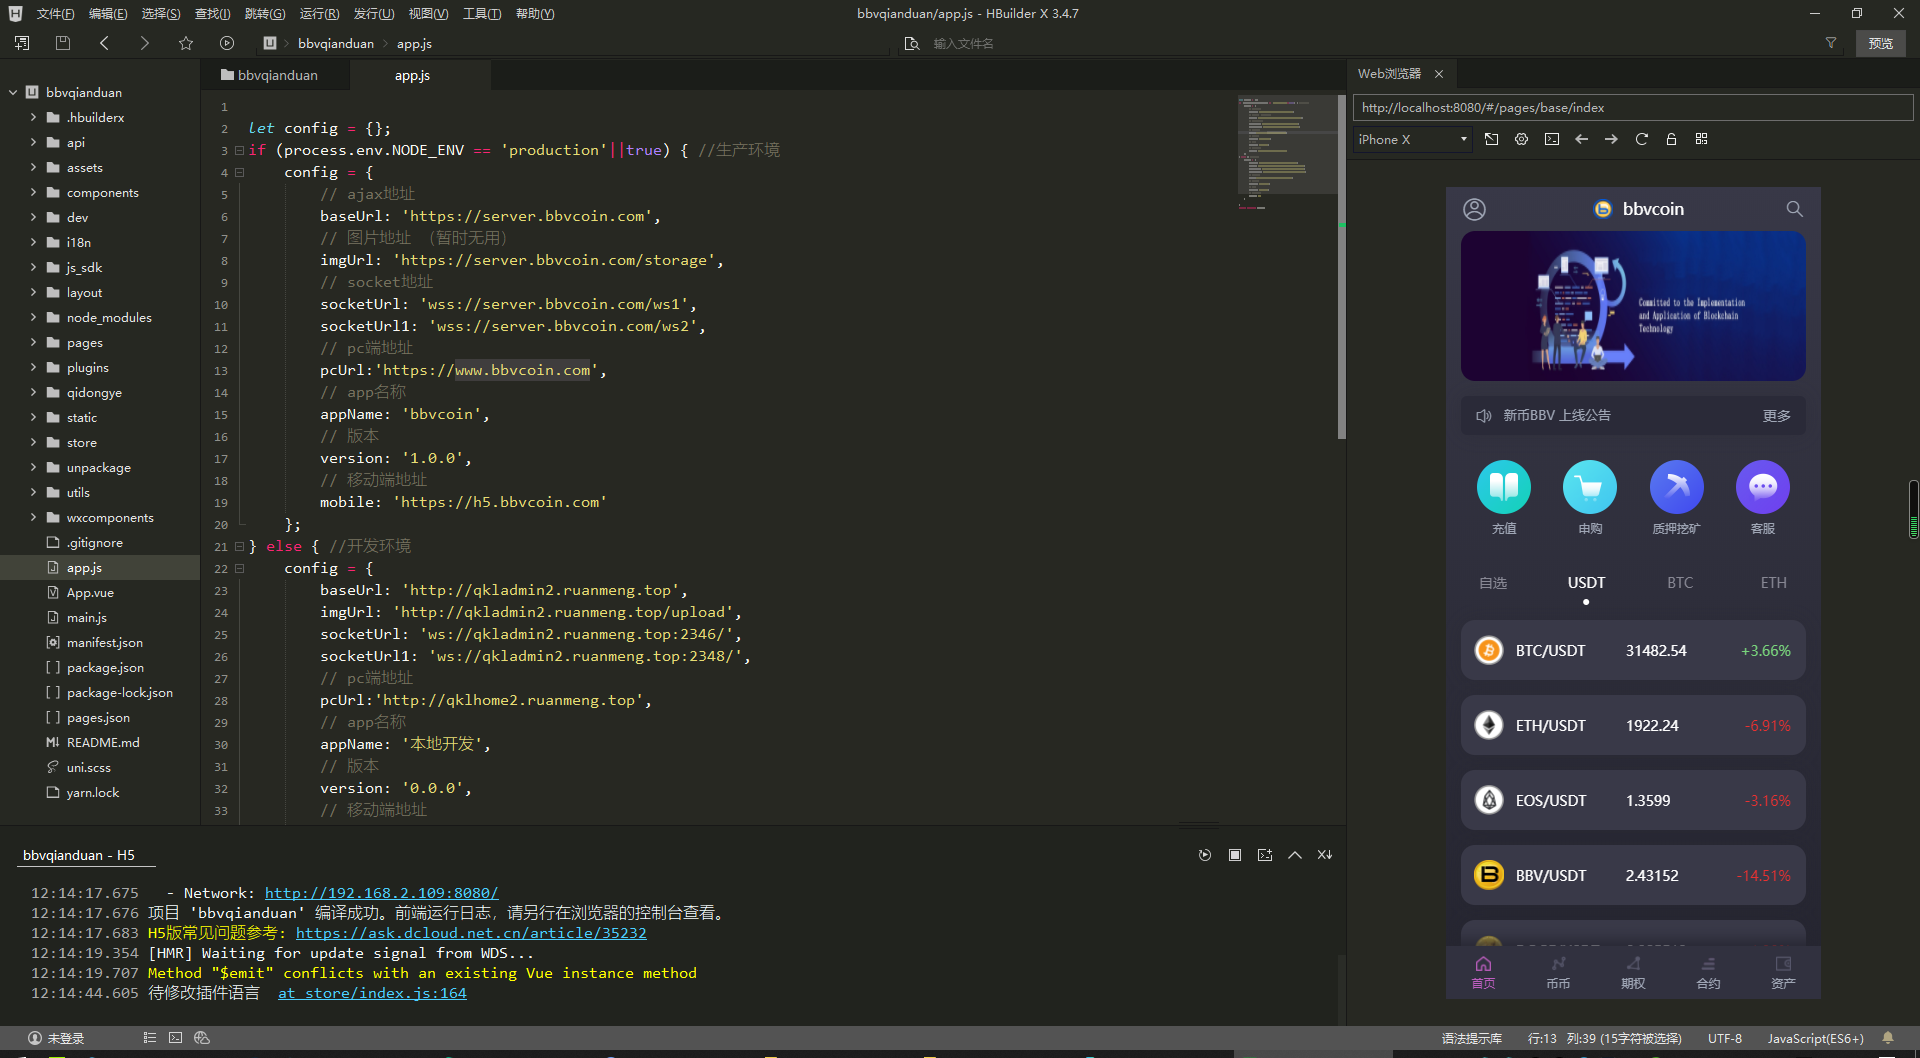Open the 文件(F) menu
The image size is (1920, 1058).
(x=55, y=14)
